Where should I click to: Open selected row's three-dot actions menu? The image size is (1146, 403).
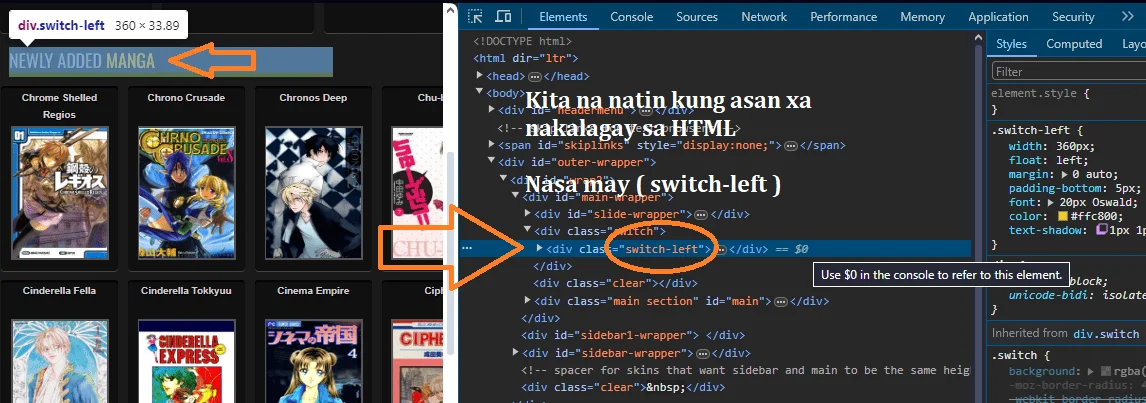tap(468, 249)
